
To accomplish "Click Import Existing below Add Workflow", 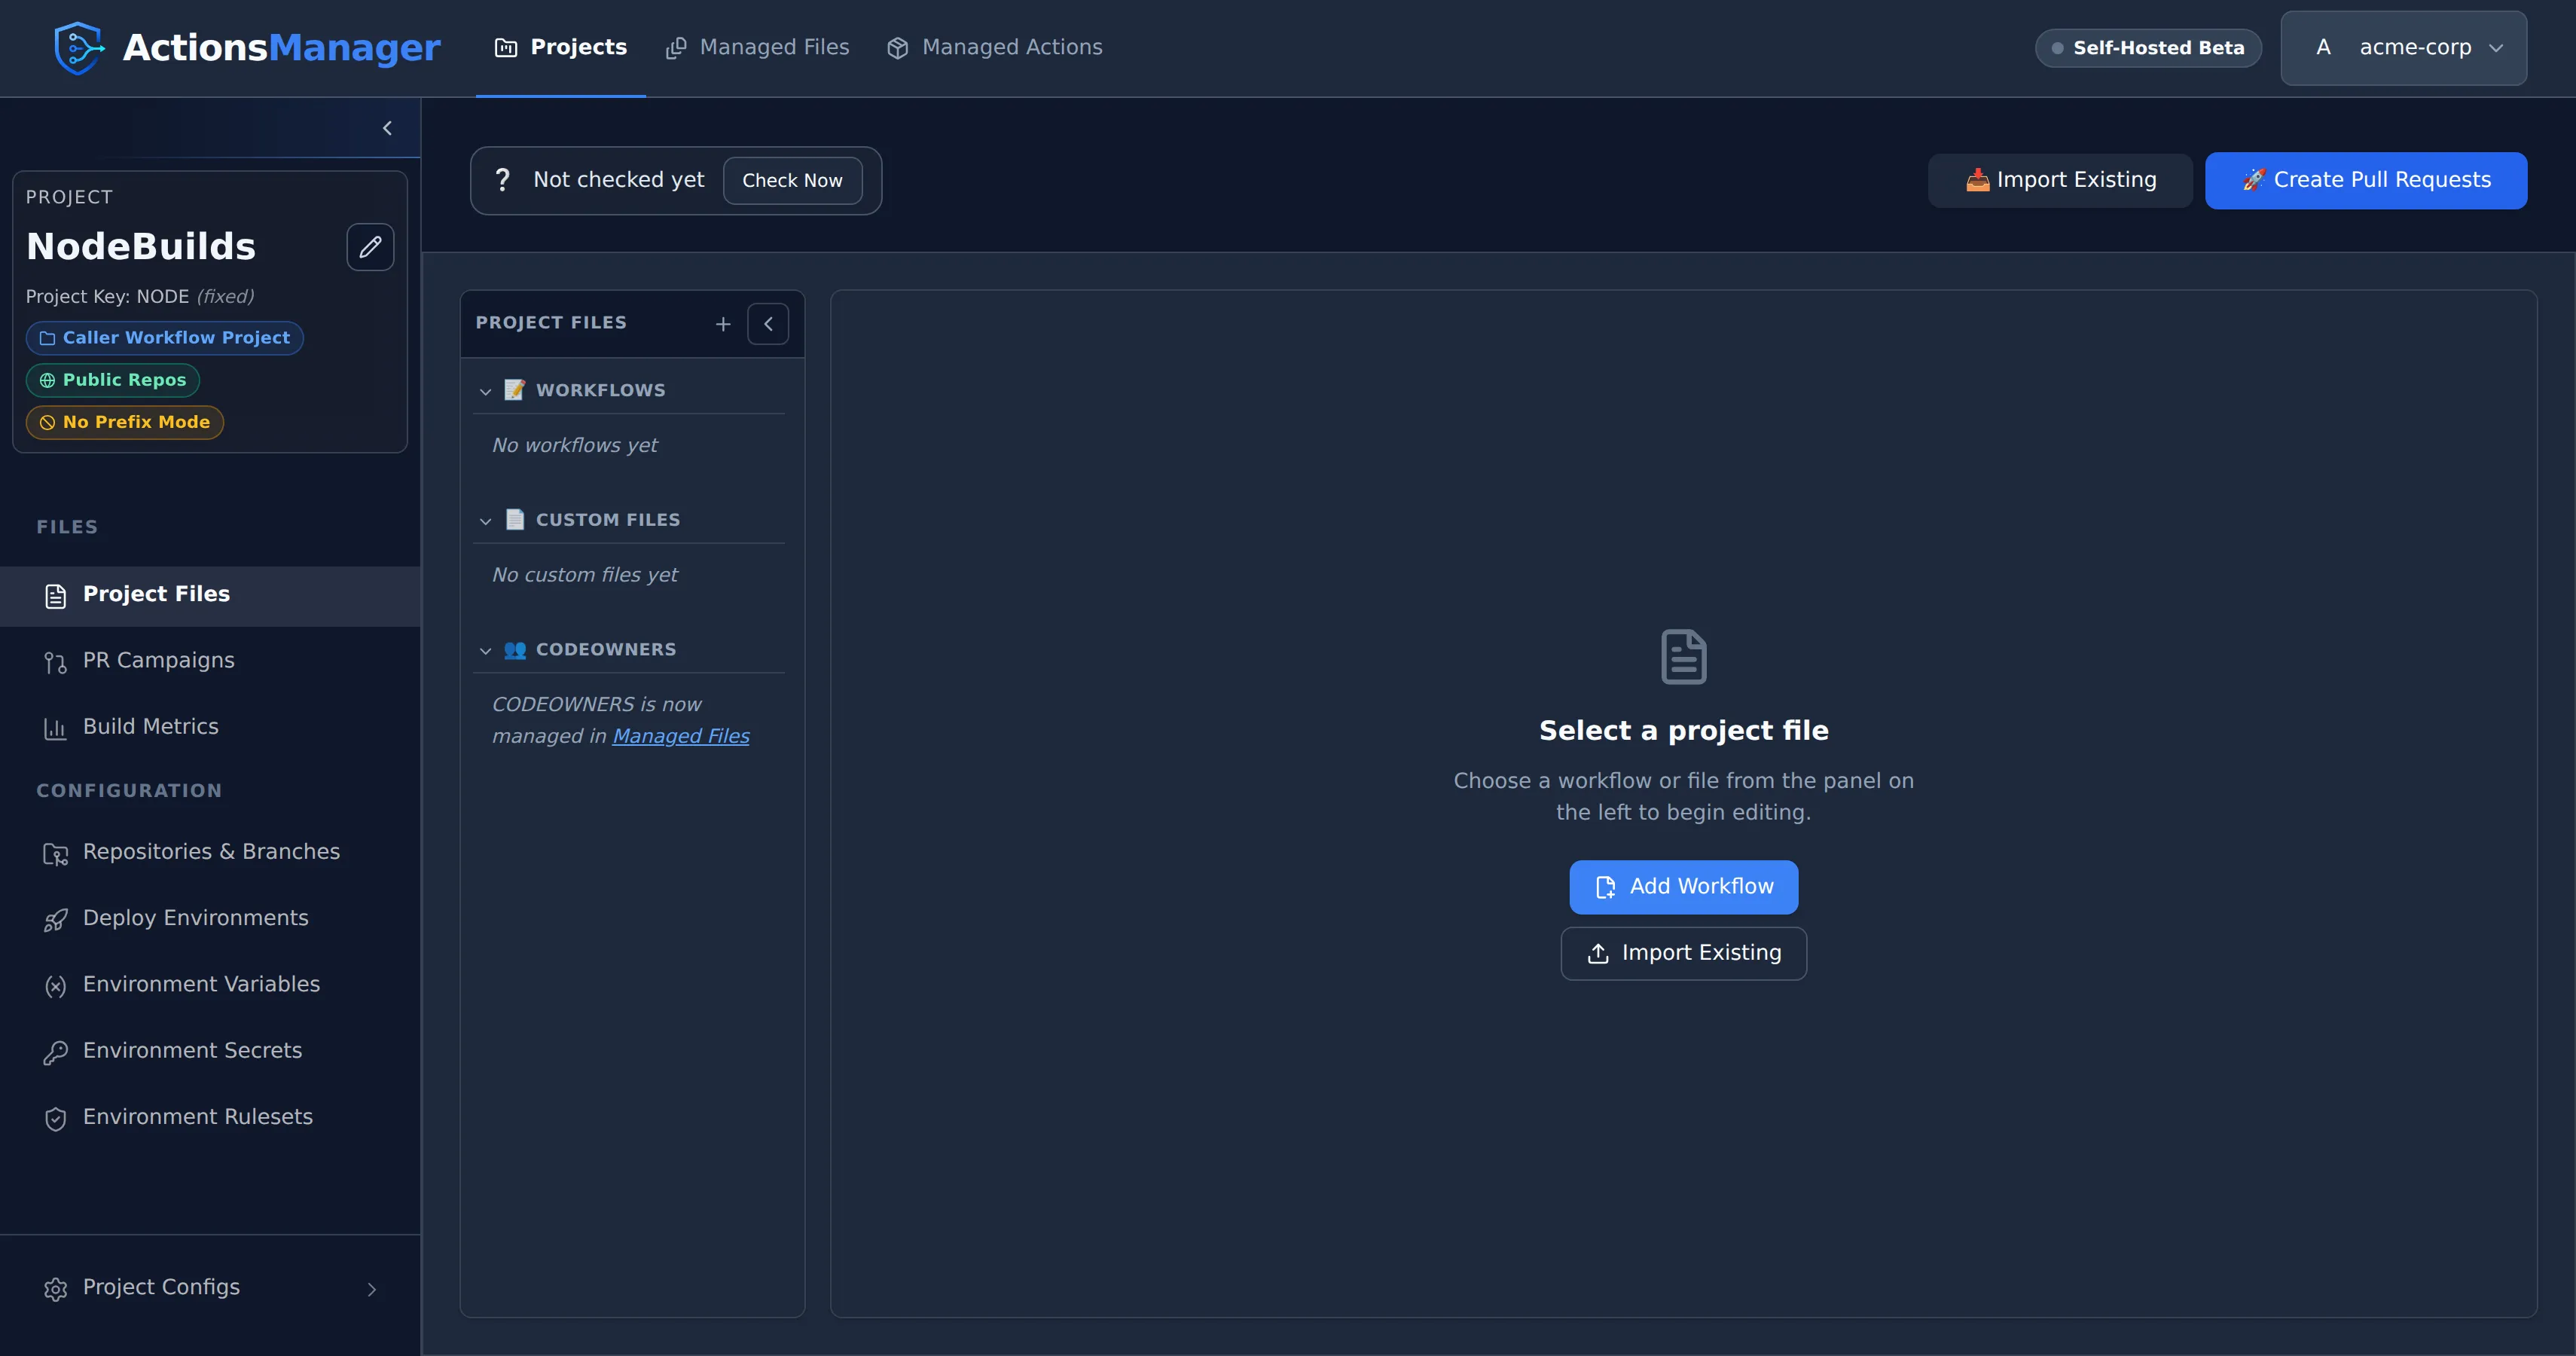I will click(x=1683, y=953).
